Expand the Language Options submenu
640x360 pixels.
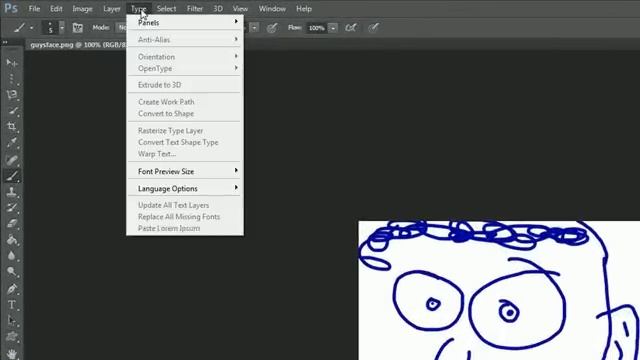coord(185,189)
